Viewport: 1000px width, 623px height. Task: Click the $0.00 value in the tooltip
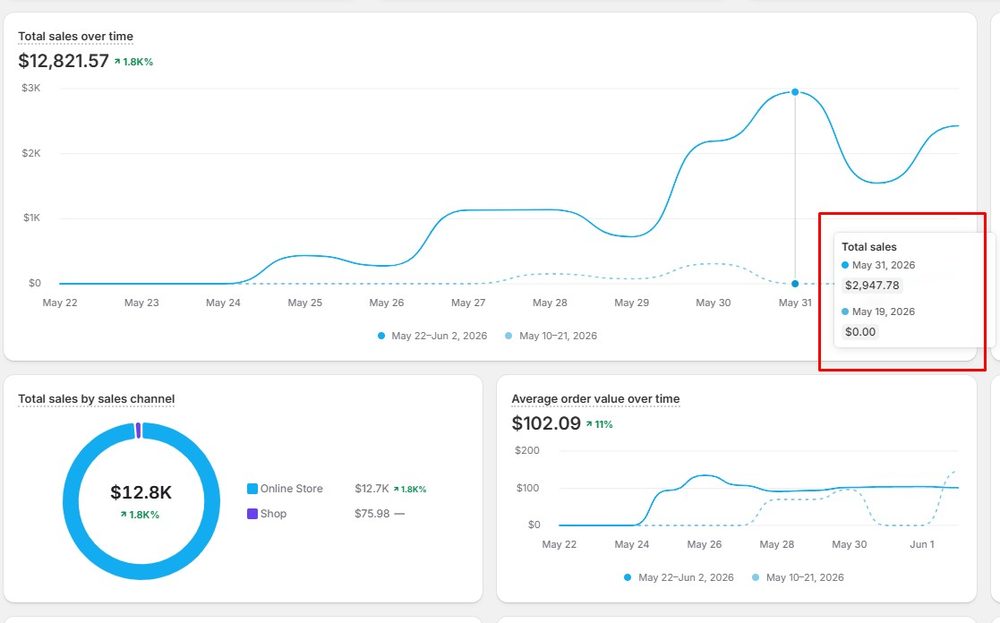860,332
